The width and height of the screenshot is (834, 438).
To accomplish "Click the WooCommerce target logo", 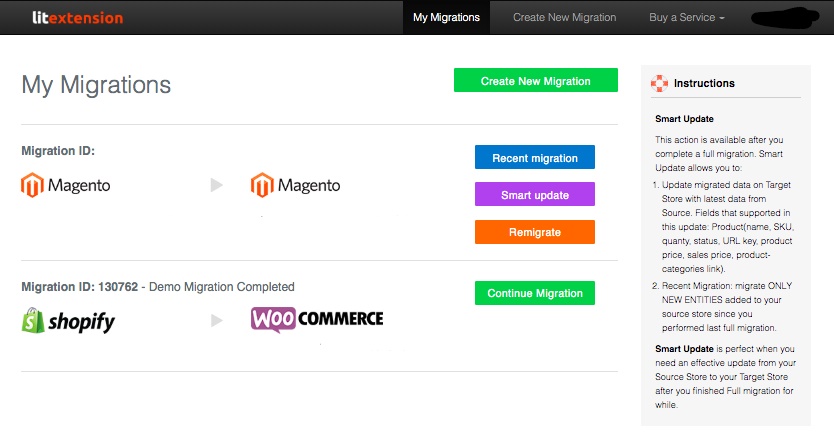I will 317,319.
